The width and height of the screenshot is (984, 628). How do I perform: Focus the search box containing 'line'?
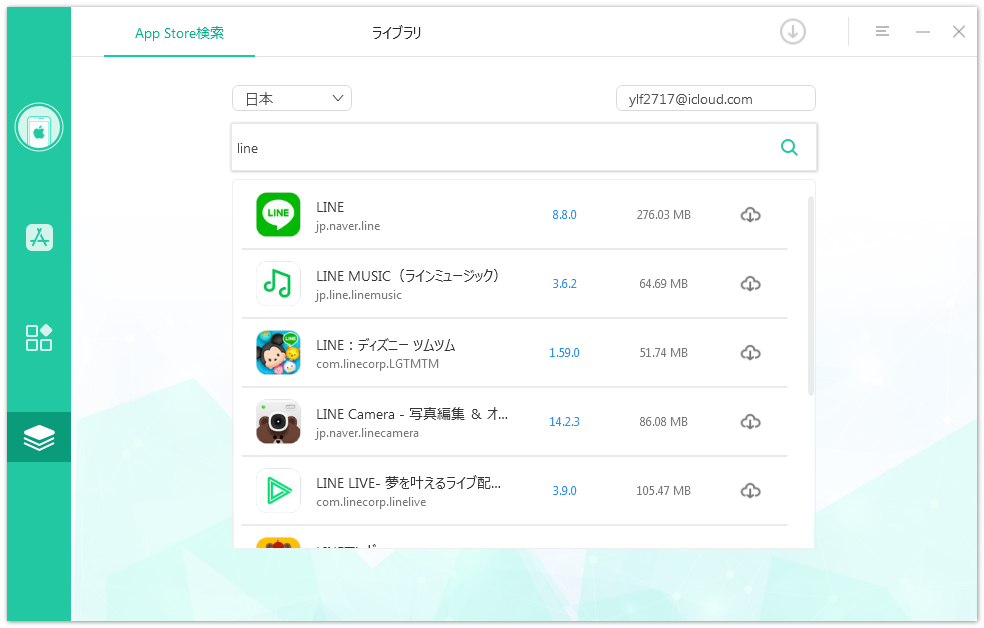pyautogui.click(x=524, y=147)
